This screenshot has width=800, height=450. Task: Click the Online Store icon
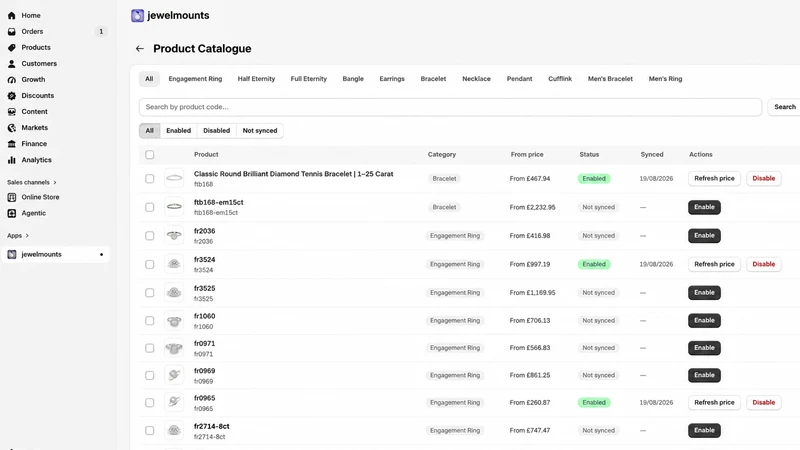[x=12, y=197]
